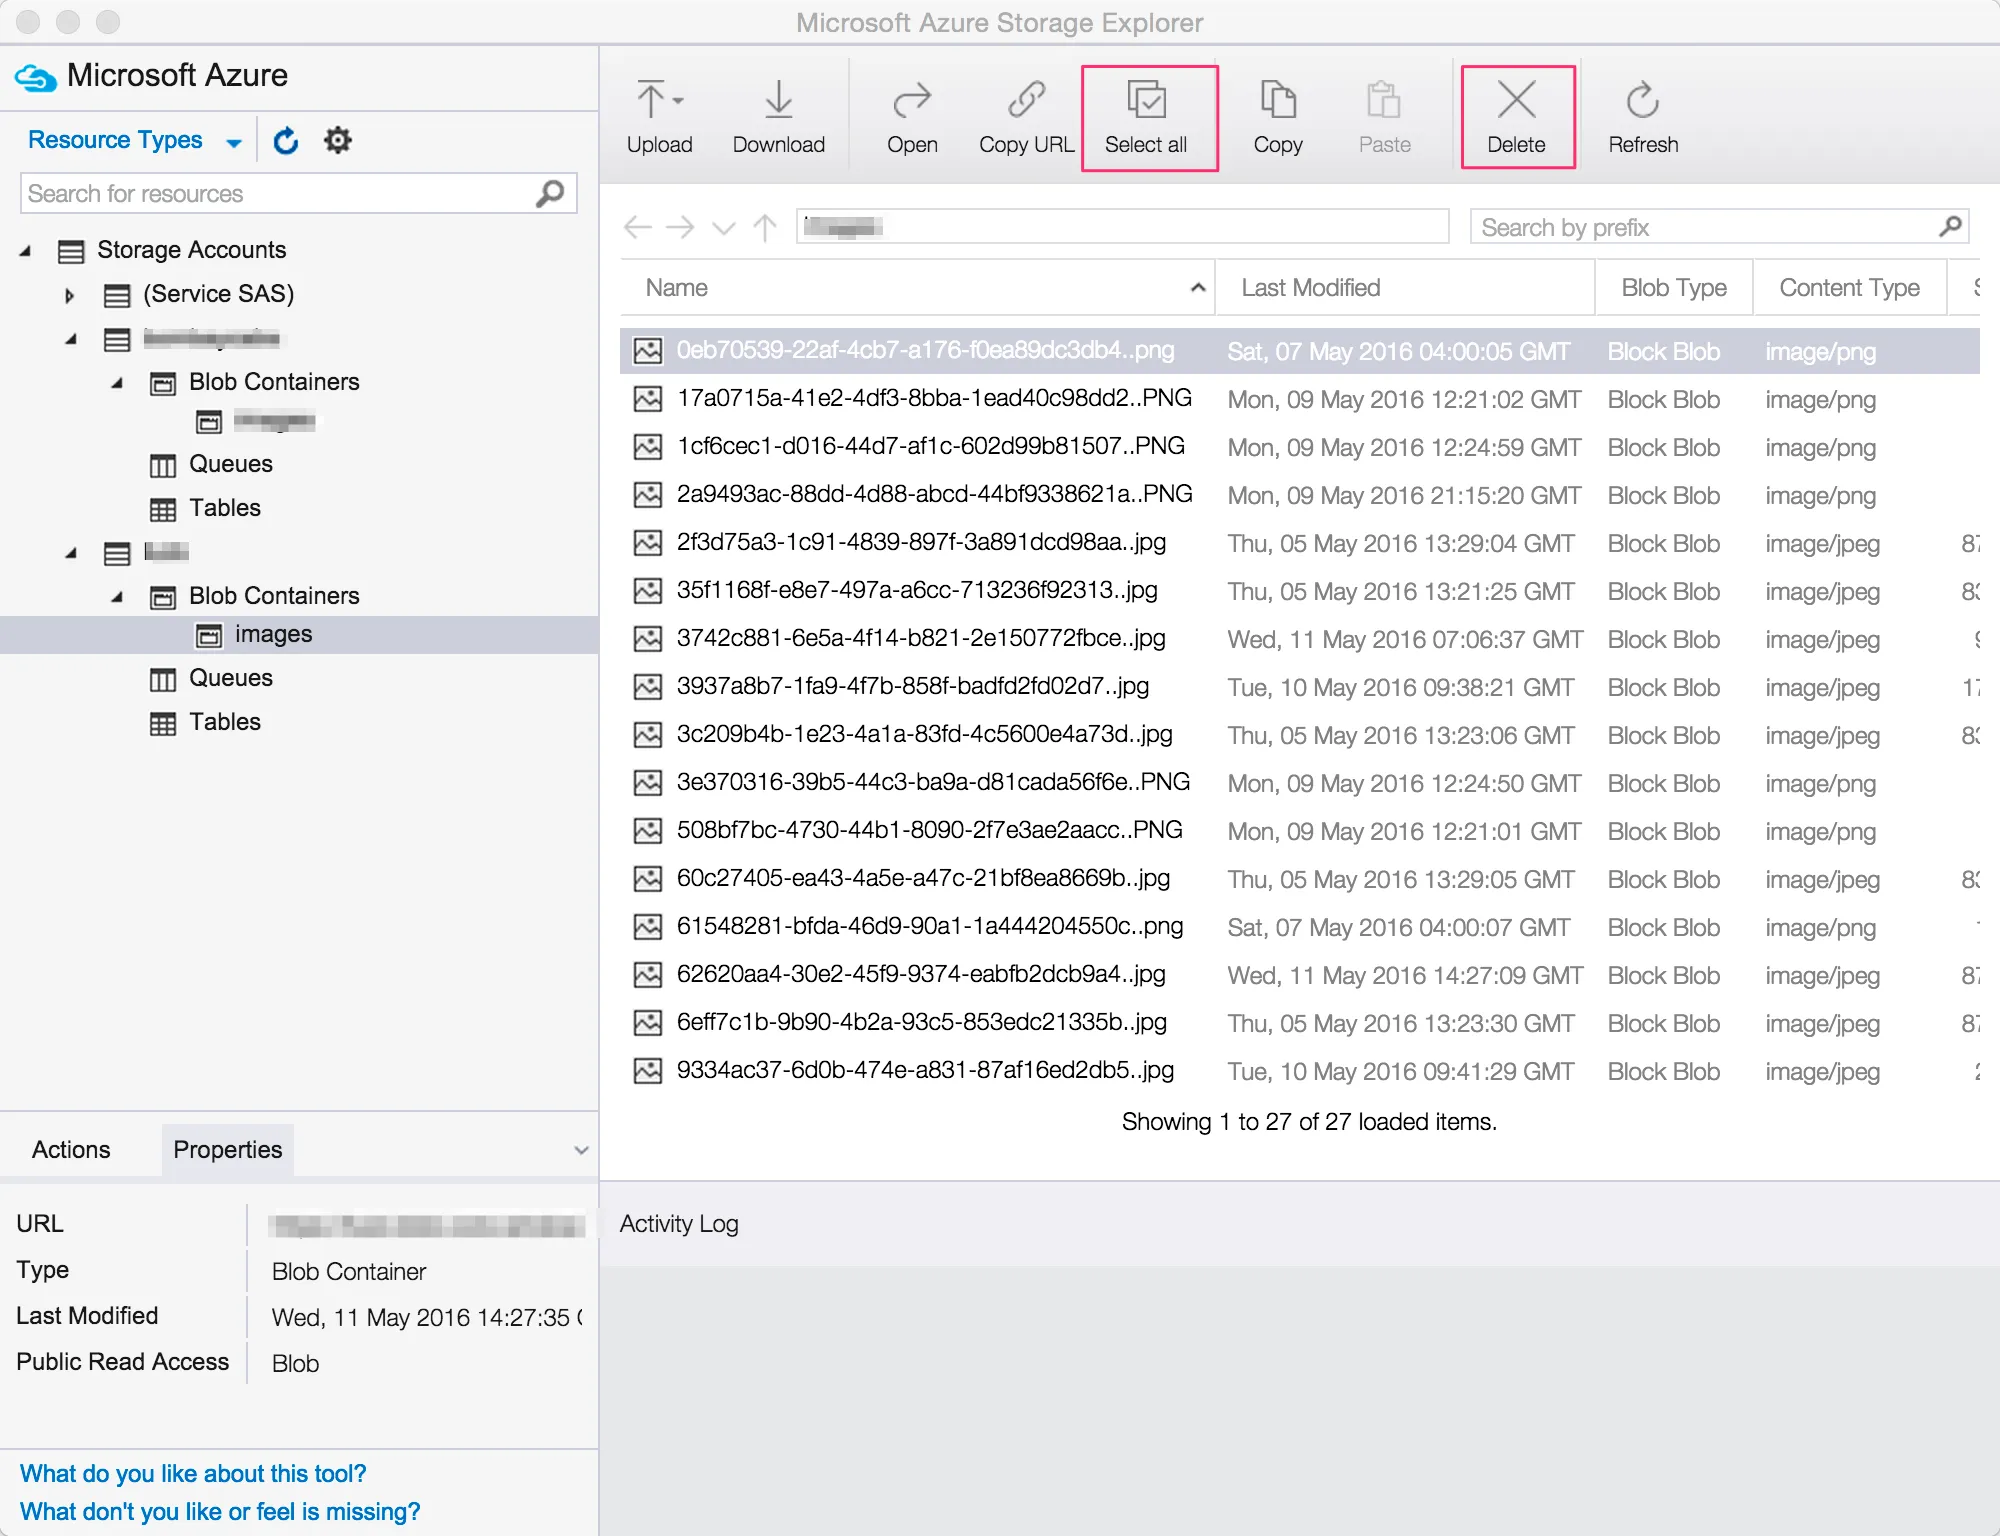The image size is (2000, 1536).
Task: Switch to the Properties tab
Action: tap(227, 1150)
